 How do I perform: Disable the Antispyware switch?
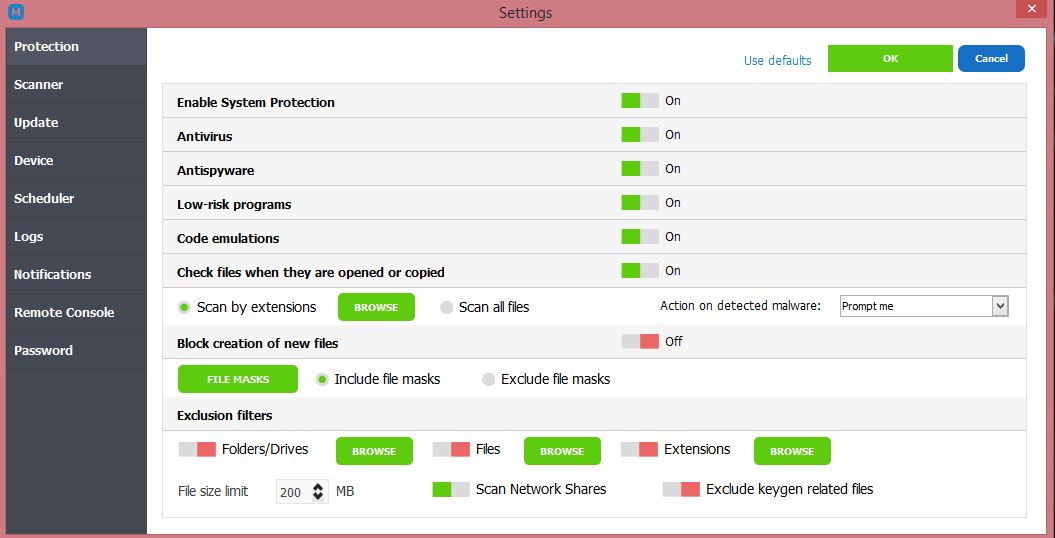coord(639,169)
